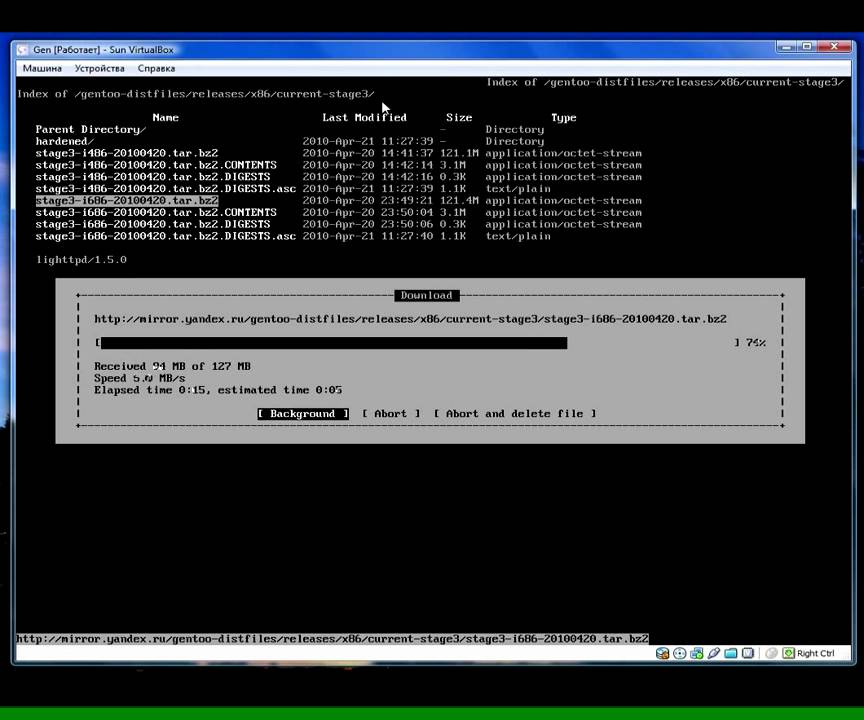This screenshot has height=720, width=864.
Task: Click the network adapter status icon
Action: point(696,653)
